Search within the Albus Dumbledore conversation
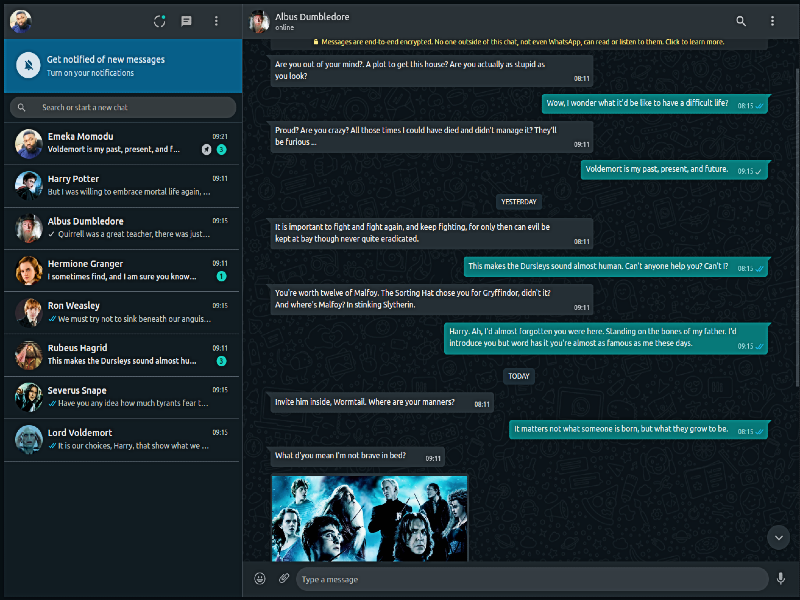 point(741,21)
